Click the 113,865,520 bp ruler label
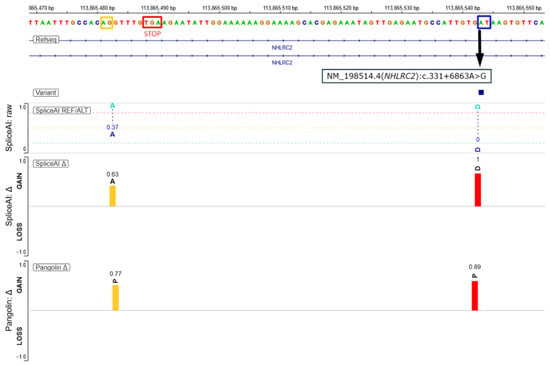The height and width of the screenshot is (365, 550). click(341, 8)
